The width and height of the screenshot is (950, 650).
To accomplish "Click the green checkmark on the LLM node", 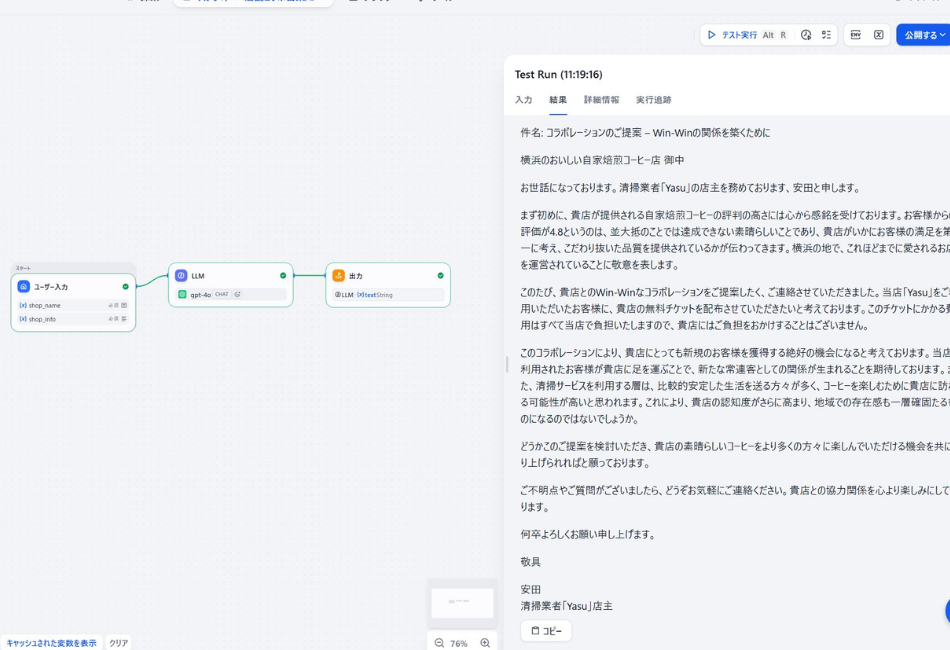I will [x=283, y=276].
